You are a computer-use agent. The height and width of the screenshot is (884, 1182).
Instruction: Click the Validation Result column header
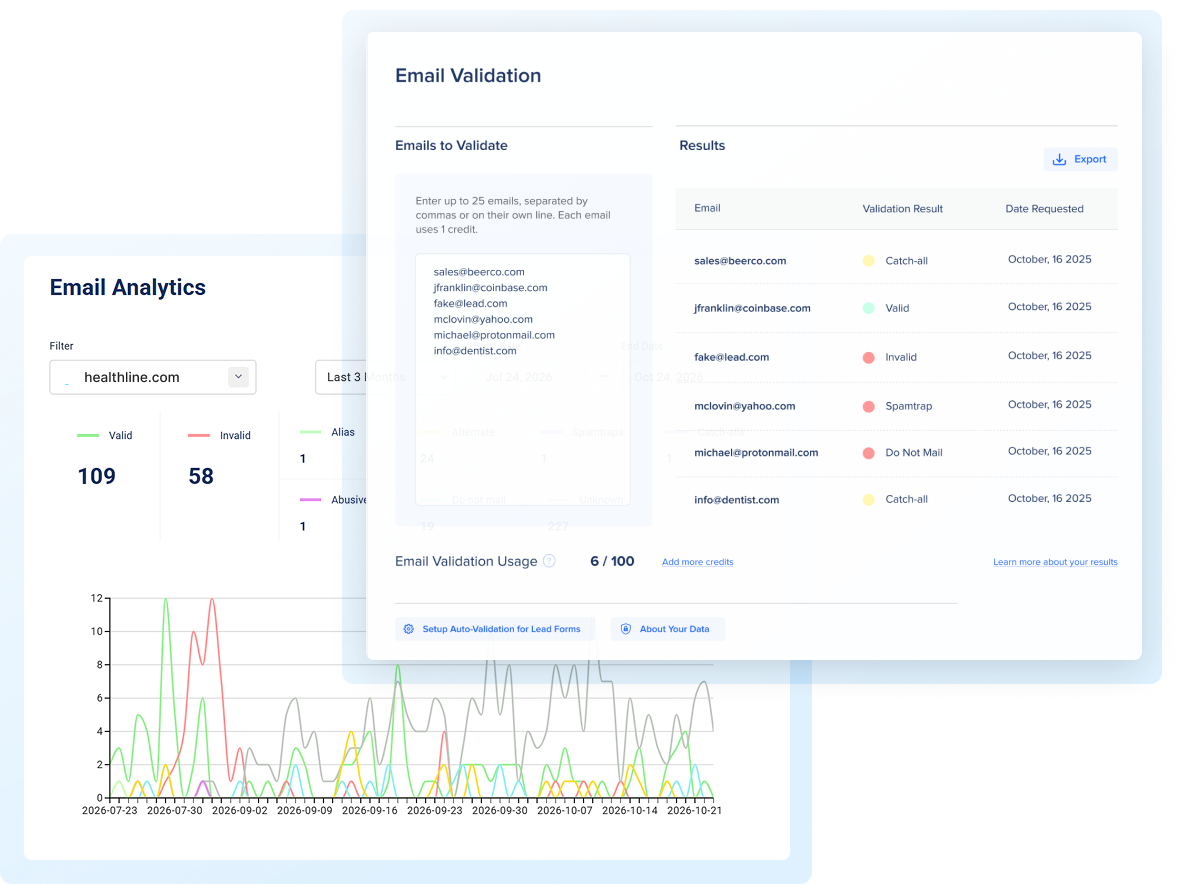pyautogui.click(x=902, y=209)
